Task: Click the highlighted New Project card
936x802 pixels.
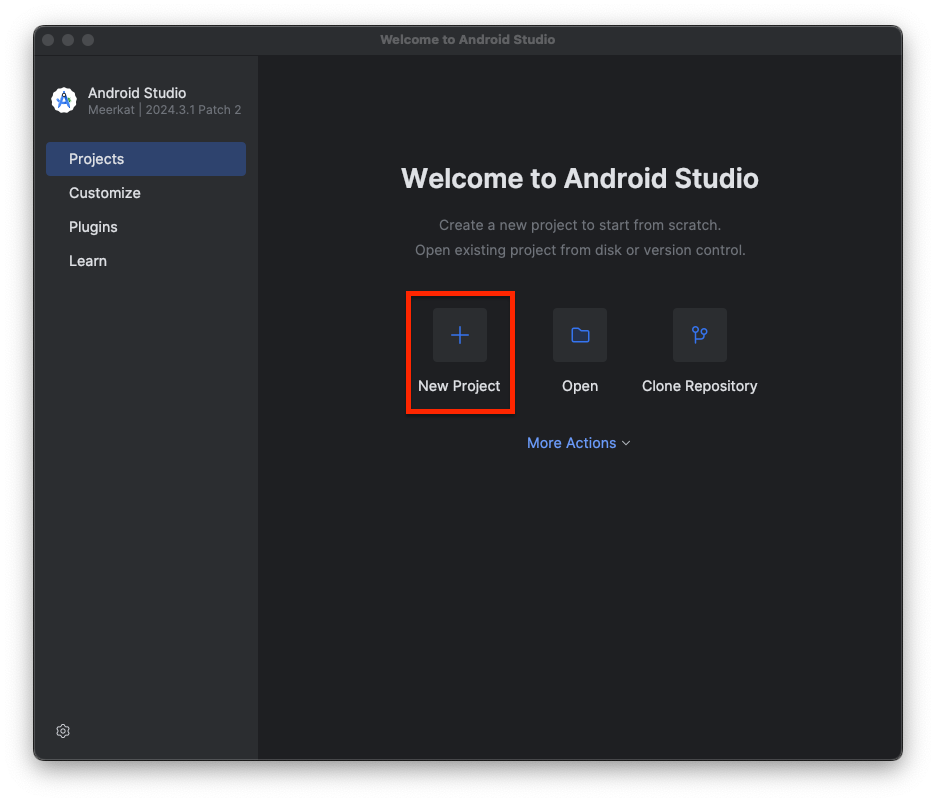Action: [460, 352]
